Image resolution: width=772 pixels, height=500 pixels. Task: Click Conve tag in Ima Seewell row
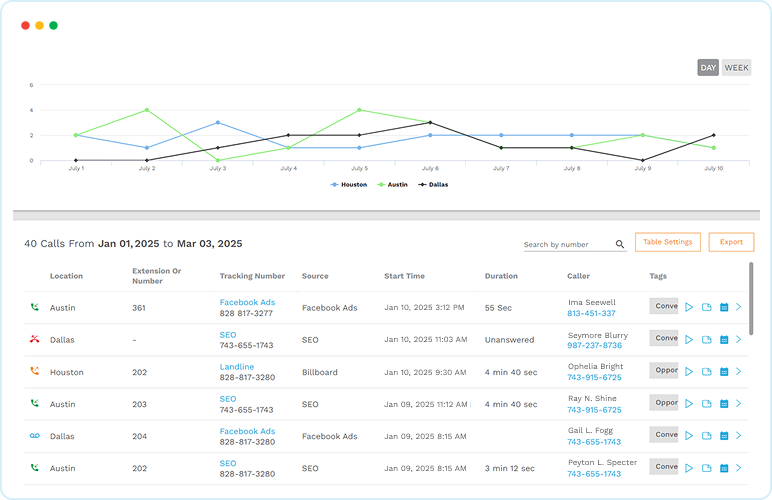(x=664, y=306)
